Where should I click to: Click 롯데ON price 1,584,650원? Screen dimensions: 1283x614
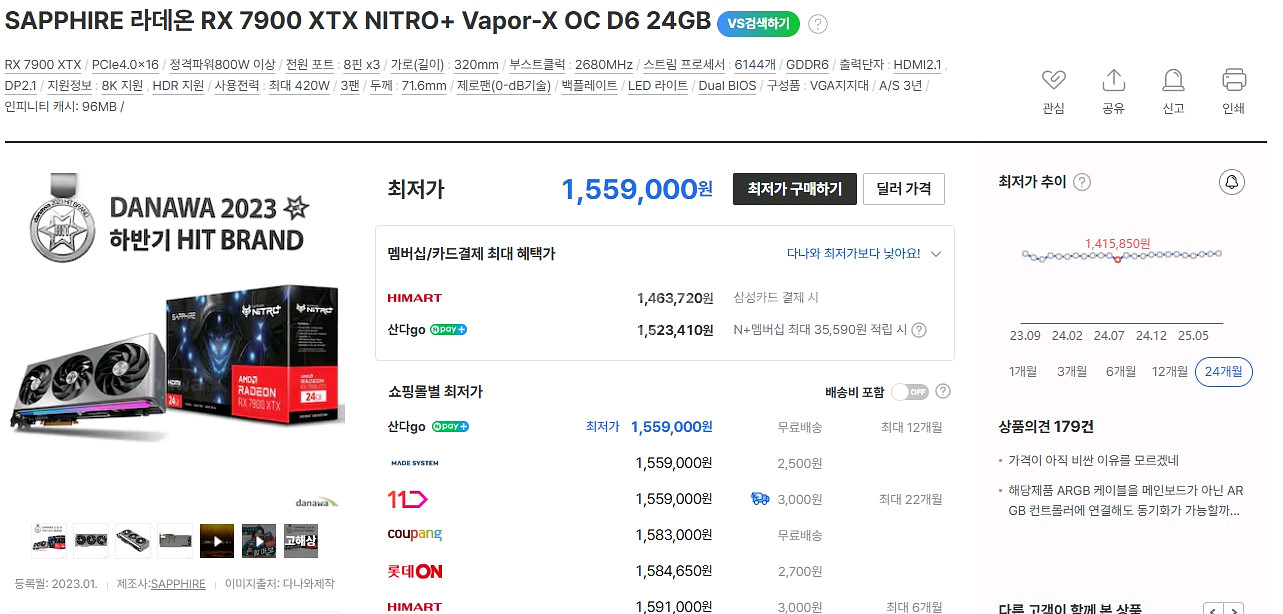[674, 571]
